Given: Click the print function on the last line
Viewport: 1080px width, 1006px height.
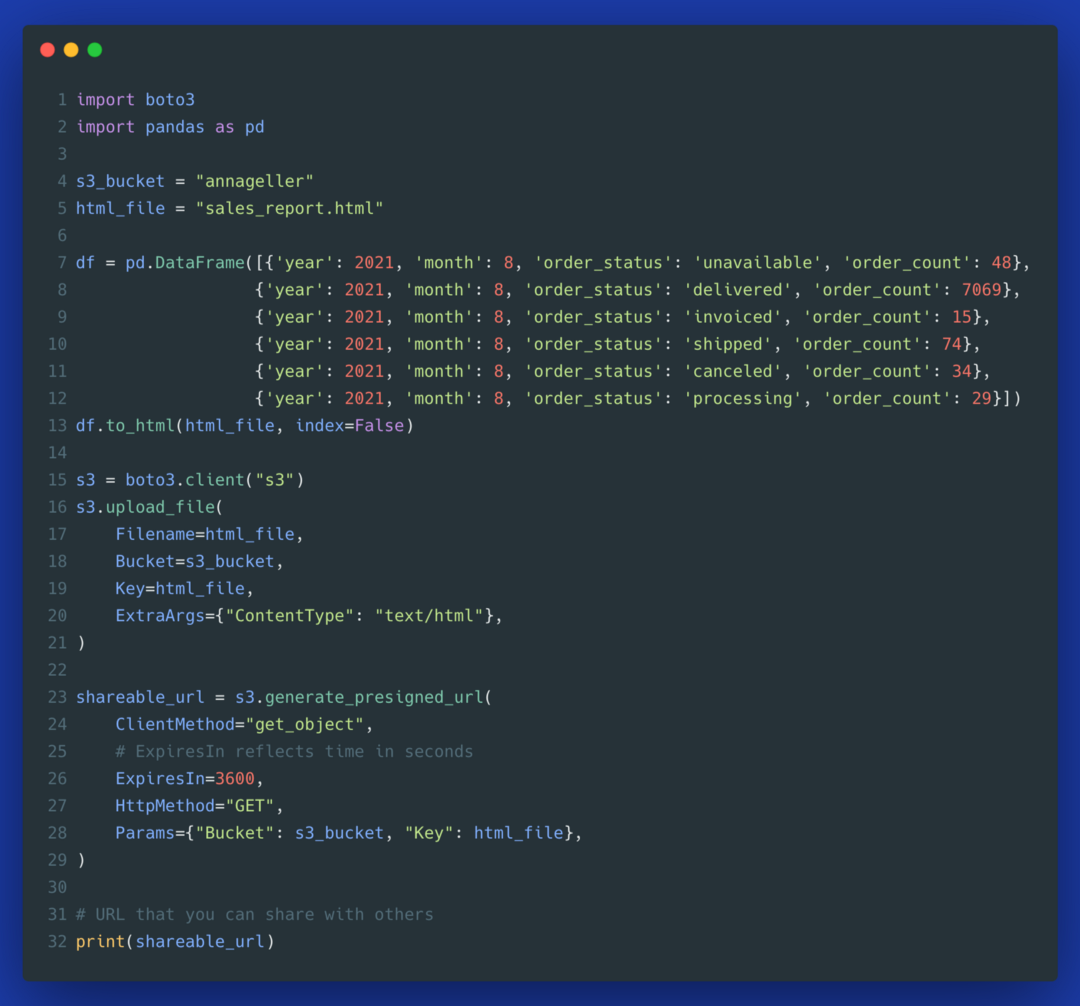Looking at the screenshot, I should point(100,942).
